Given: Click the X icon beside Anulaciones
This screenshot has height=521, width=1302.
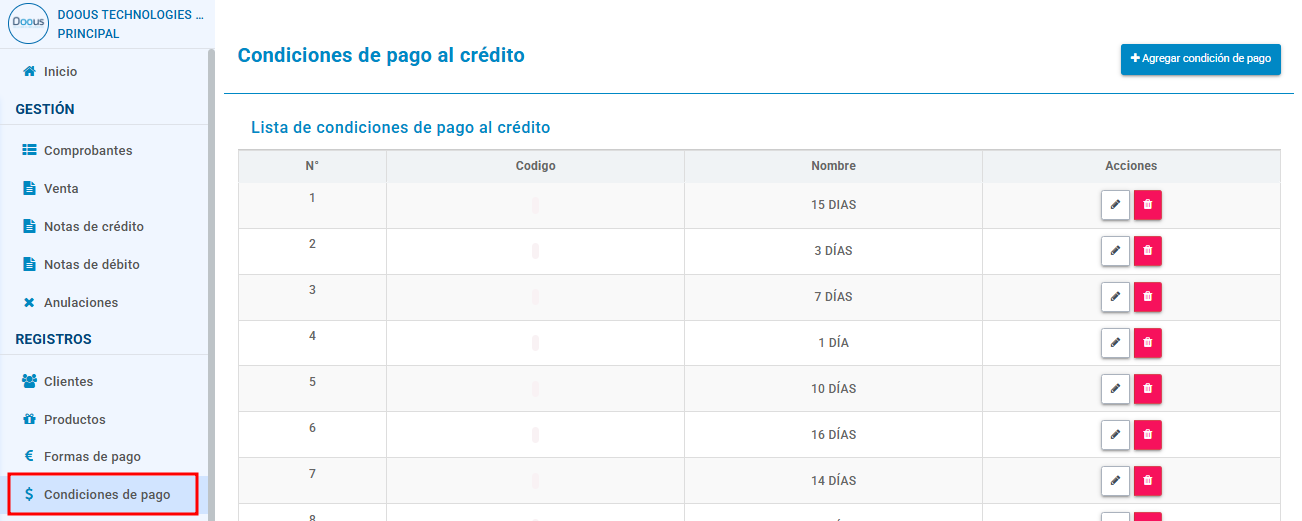Looking at the screenshot, I should click(29, 302).
